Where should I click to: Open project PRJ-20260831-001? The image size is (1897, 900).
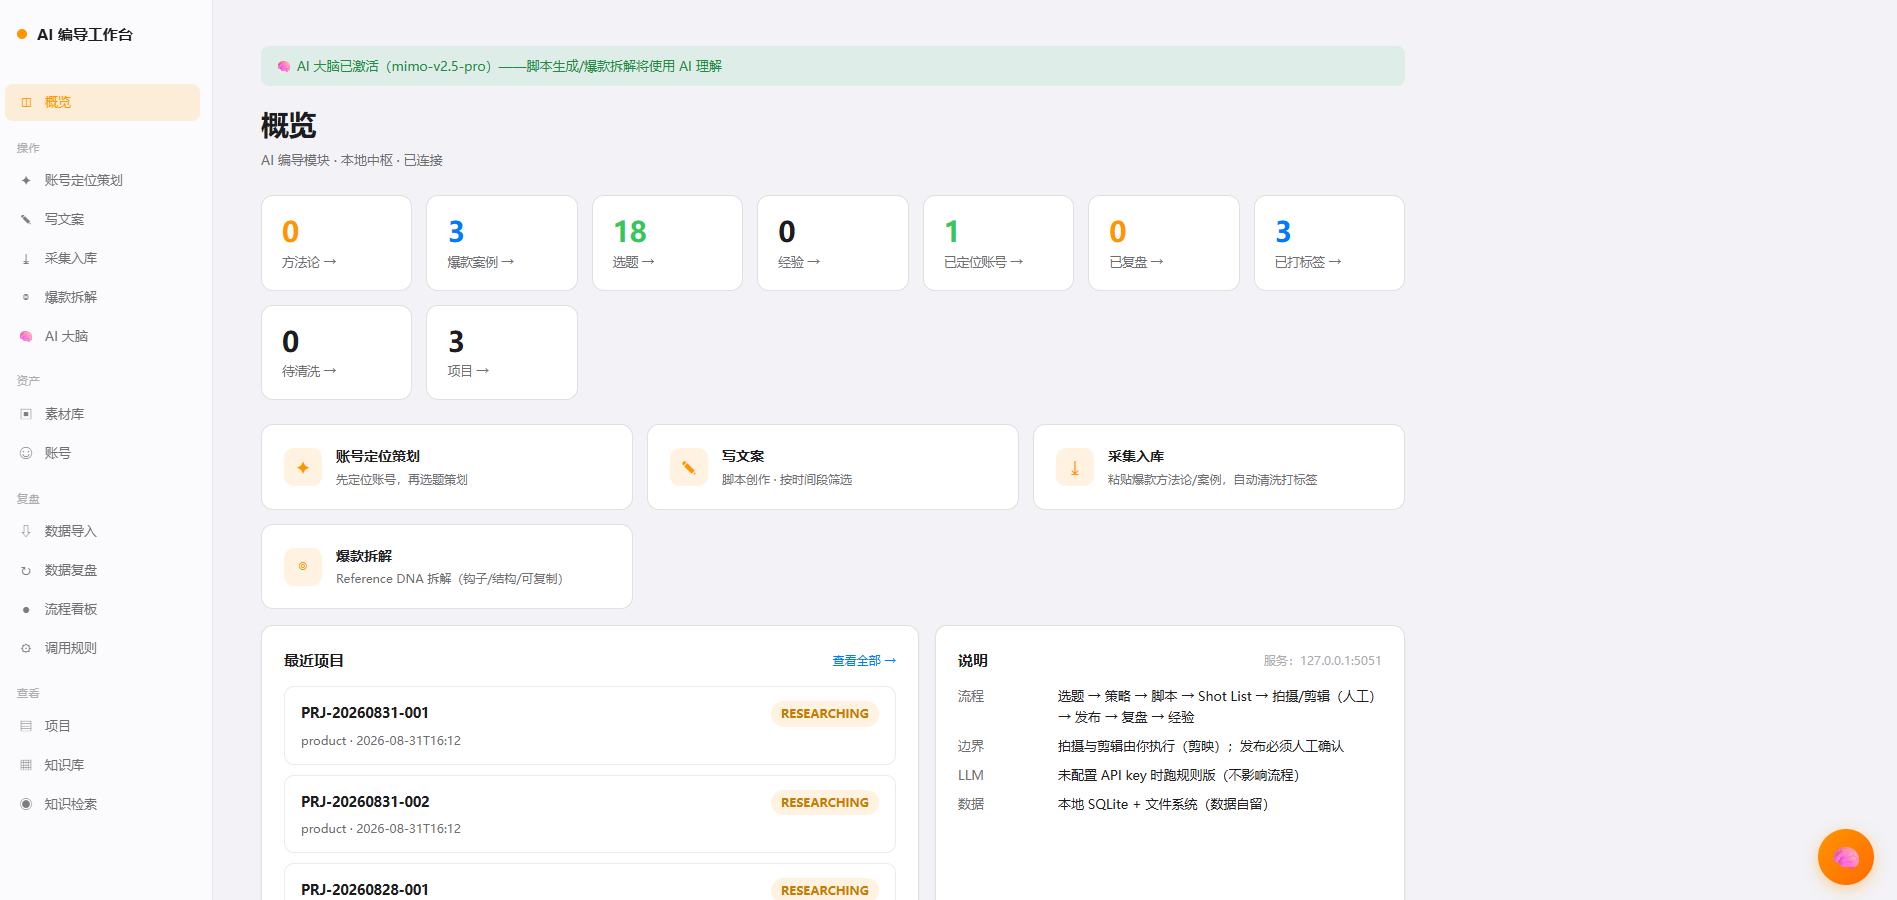(x=589, y=725)
